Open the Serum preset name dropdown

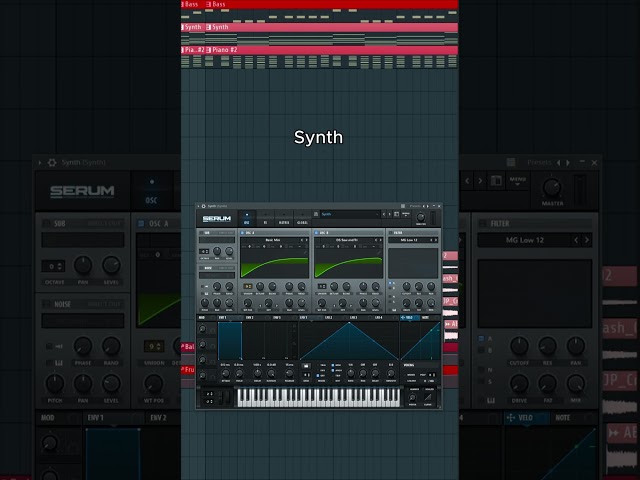(x=350, y=214)
